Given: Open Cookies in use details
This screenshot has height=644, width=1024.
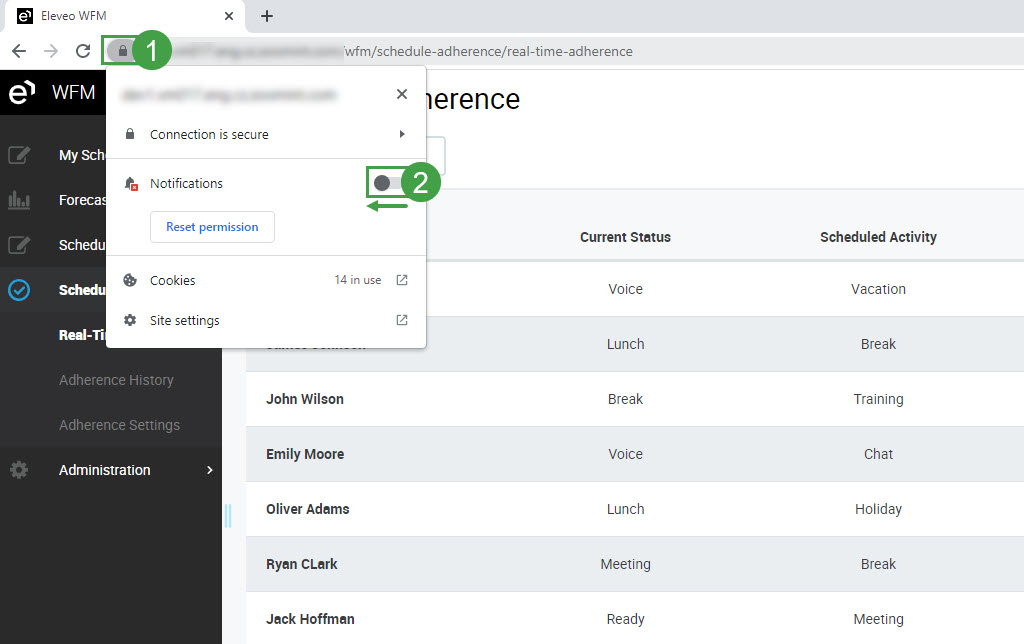Looking at the screenshot, I should coord(402,280).
